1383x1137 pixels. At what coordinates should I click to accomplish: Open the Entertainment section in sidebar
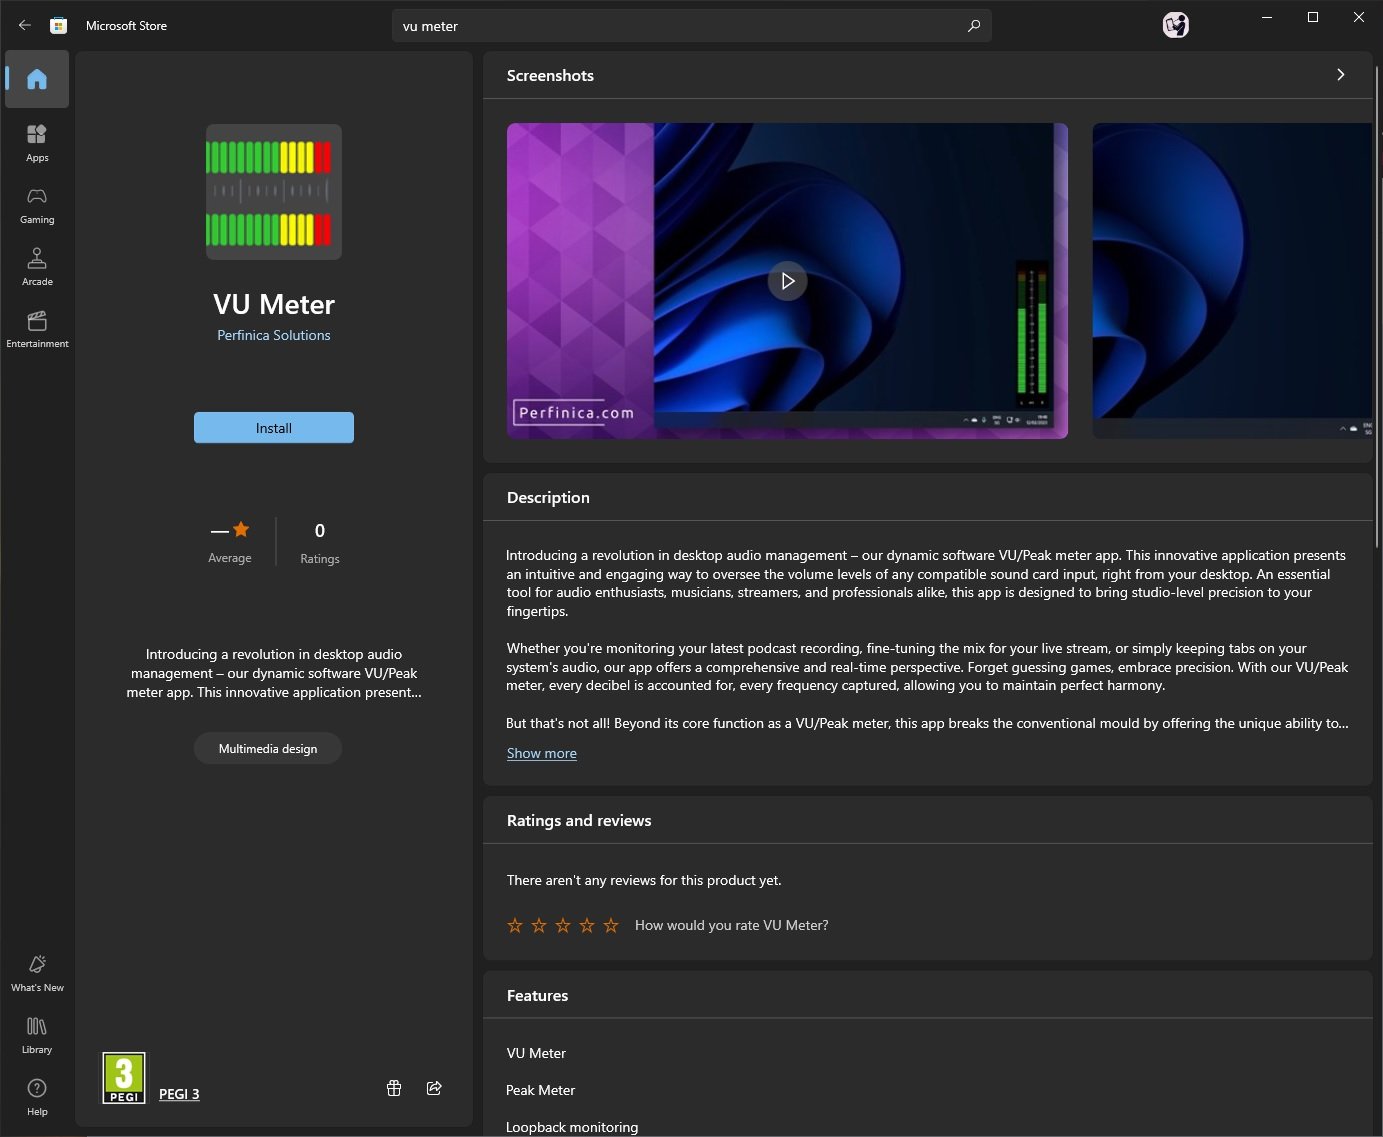coord(37,328)
